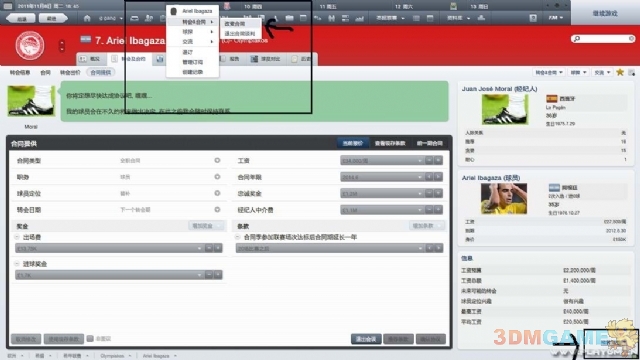
Task: Click the blue 退出会谈 button
Action: tap(366, 339)
